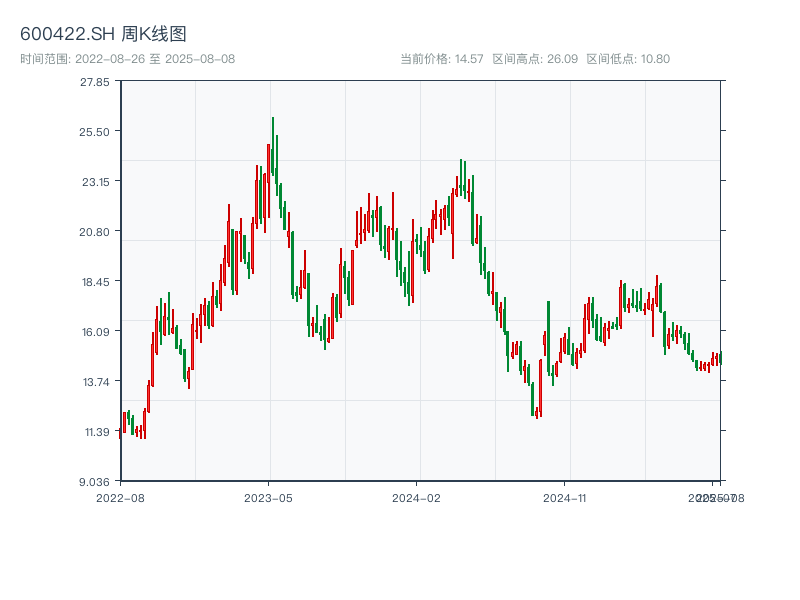The image size is (800, 600).
Task: Click the period high label 区间高点: 26.09
Action: tap(535, 59)
